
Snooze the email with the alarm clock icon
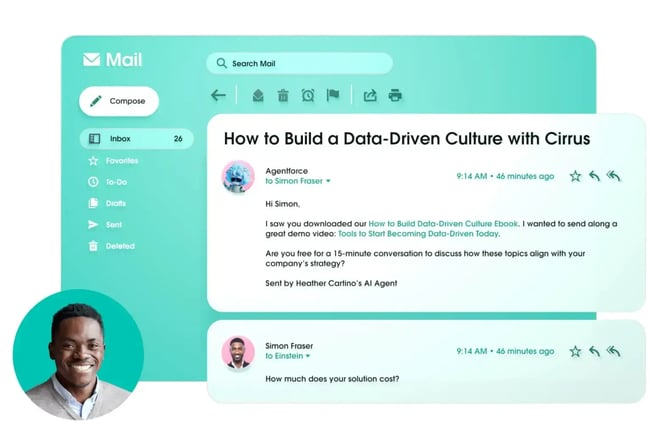(x=308, y=96)
